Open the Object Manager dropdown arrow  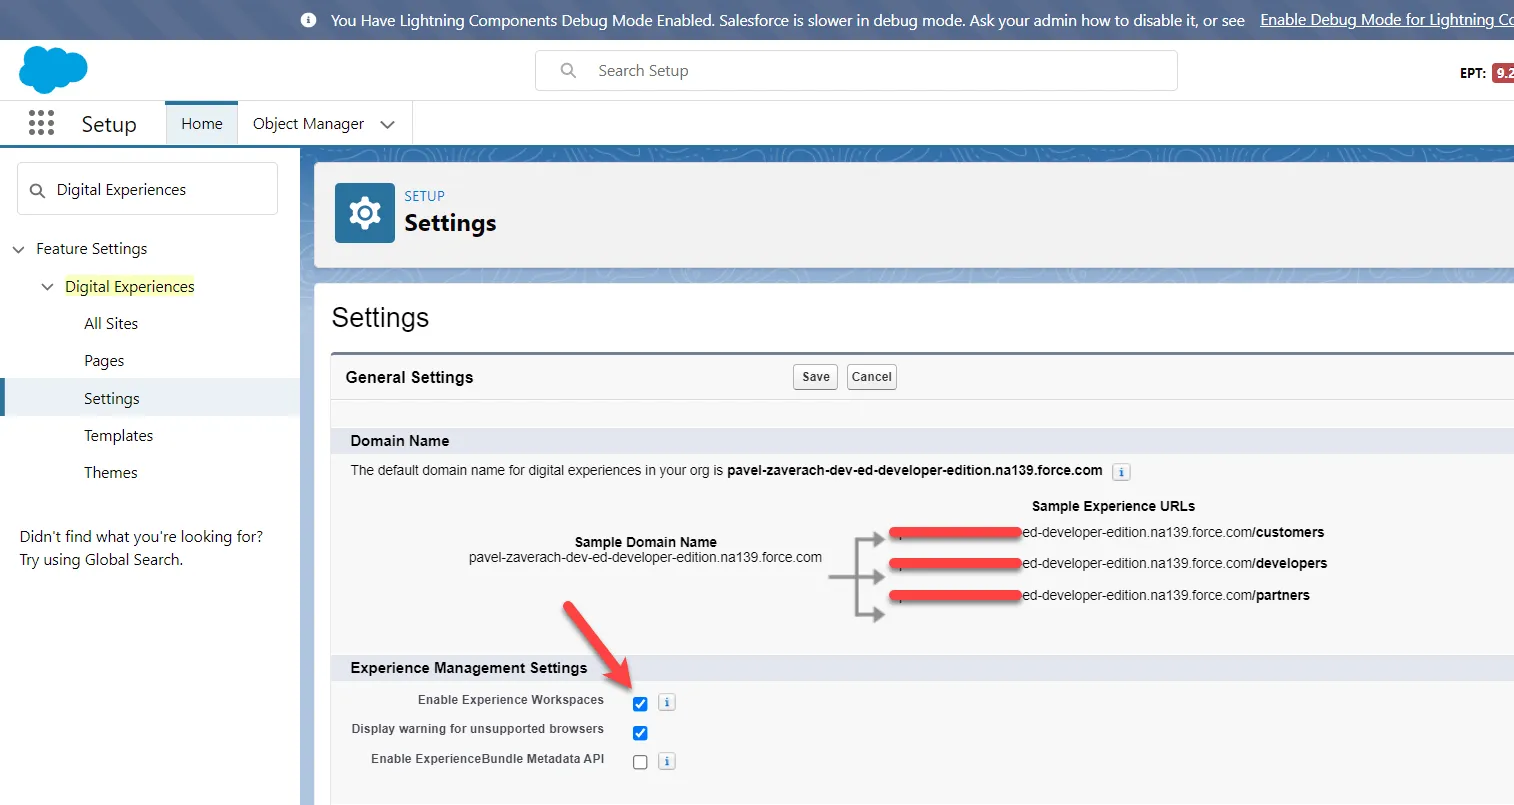pos(388,124)
